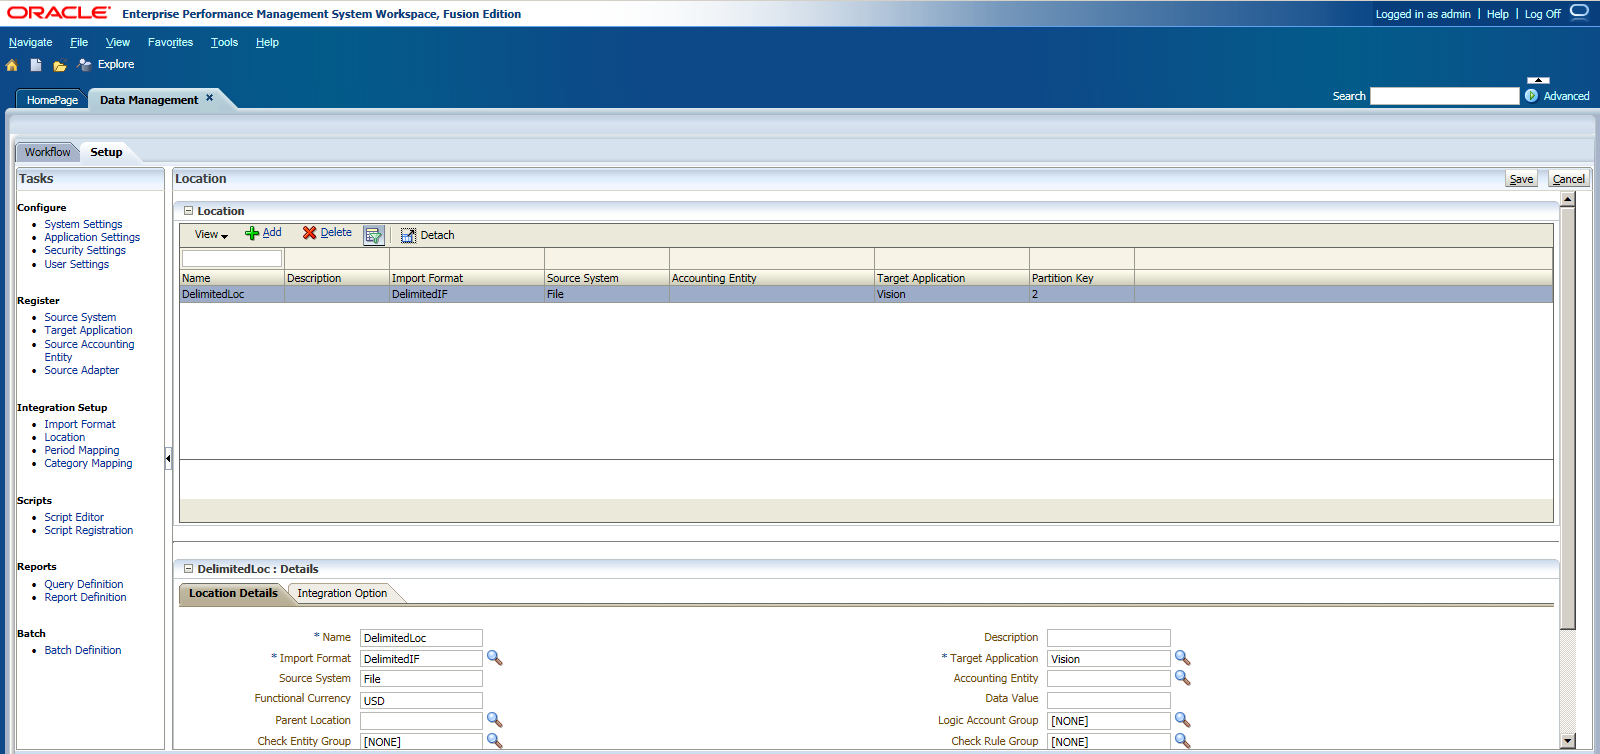Collapse the DelimitedLoc Details section
The image size is (1600, 754).
coord(188,569)
